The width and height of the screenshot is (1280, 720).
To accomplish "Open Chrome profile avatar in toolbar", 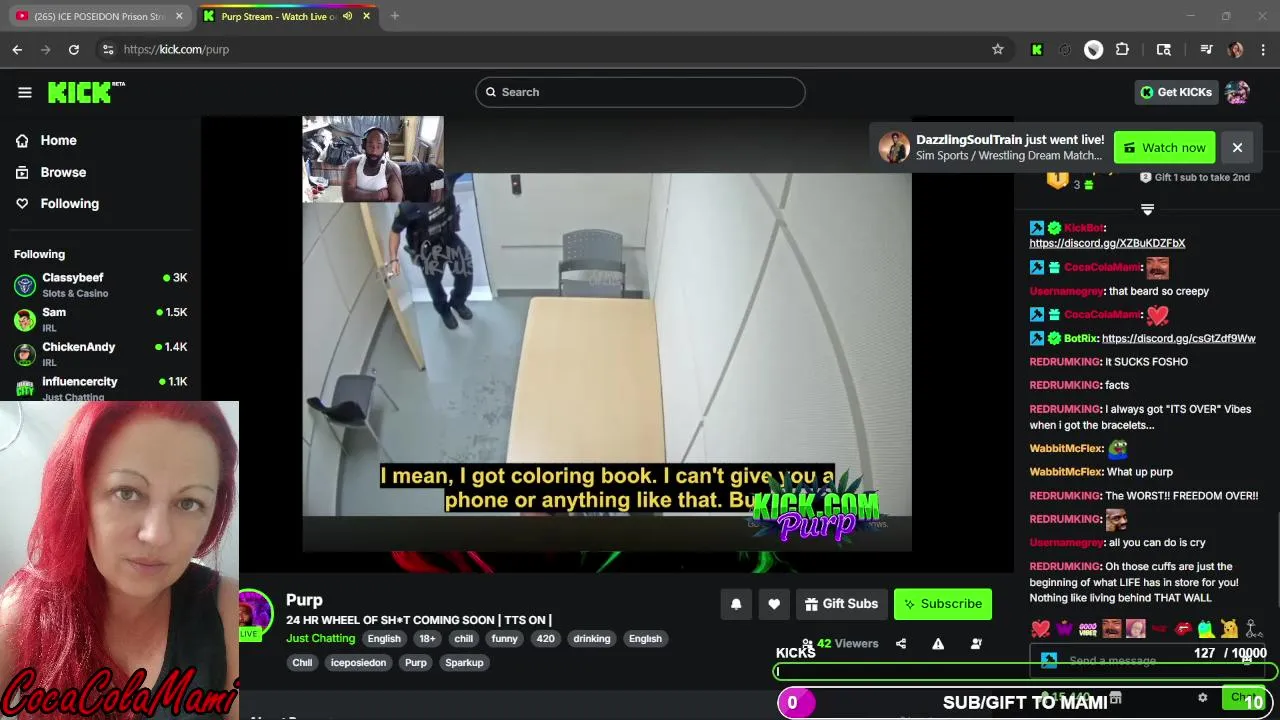I will click(x=1235, y=49).
